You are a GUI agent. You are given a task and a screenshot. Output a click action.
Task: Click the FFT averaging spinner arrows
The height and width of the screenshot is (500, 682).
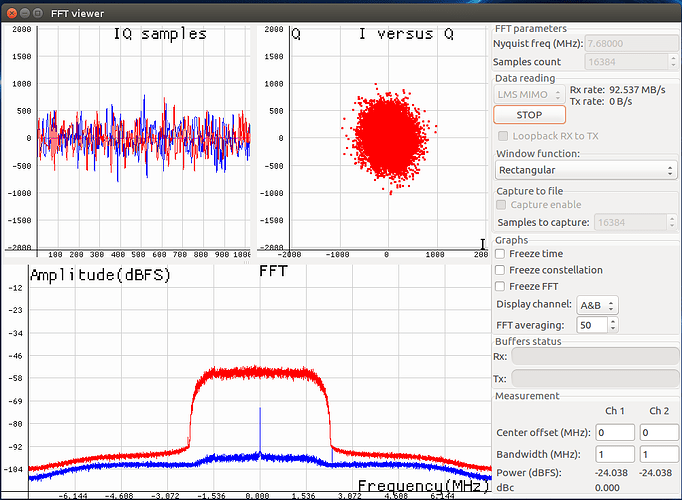(613, 325)
